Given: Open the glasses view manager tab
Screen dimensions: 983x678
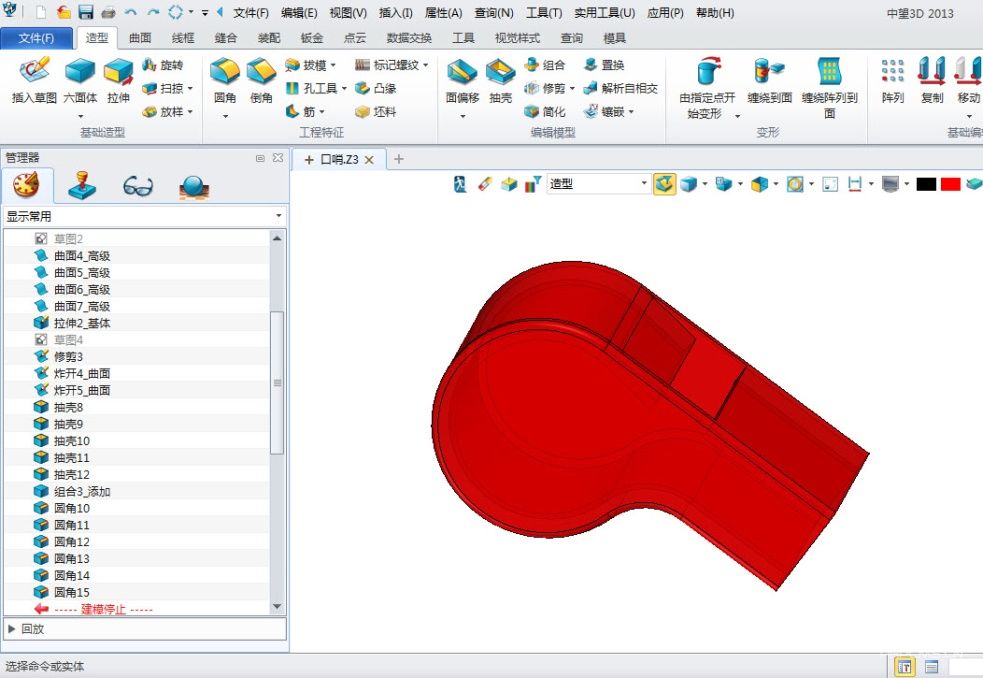Looking at the screenshot, I should pyautogui.click(x=138, y=186).
